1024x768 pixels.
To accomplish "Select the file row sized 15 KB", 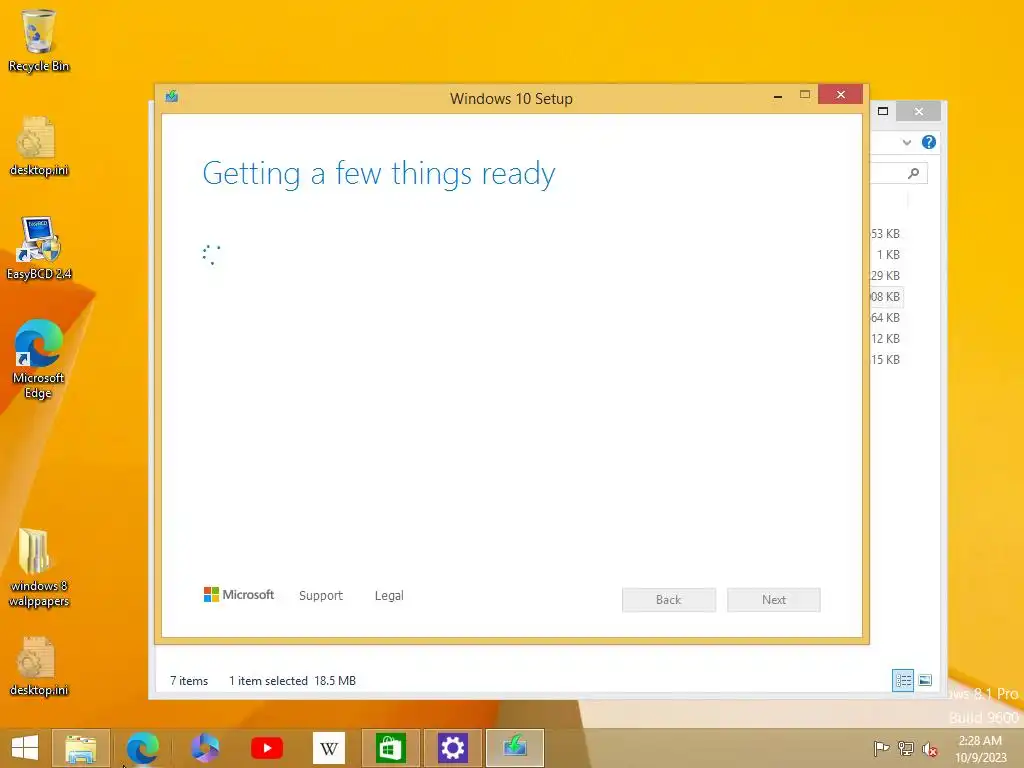I will click(x=886, y=359).
